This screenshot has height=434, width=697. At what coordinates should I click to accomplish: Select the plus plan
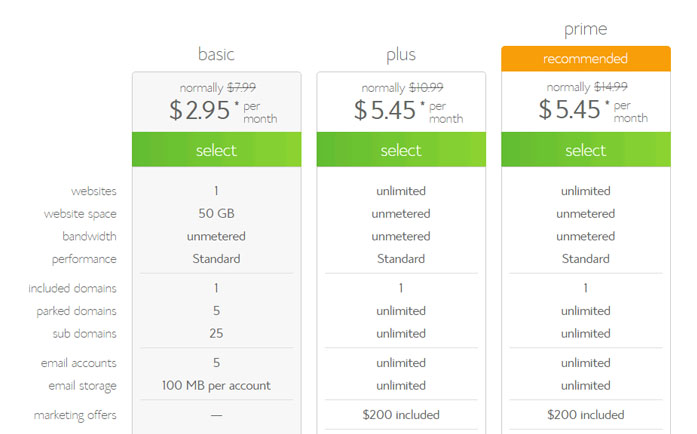click(x=401, y=149)
